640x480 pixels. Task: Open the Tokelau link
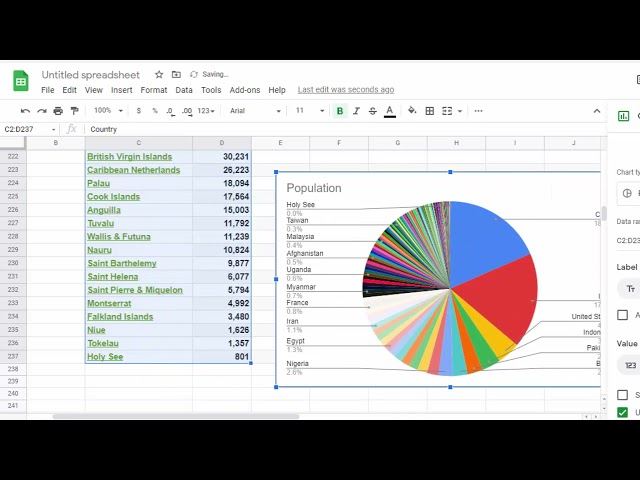[x=103, y=344]
